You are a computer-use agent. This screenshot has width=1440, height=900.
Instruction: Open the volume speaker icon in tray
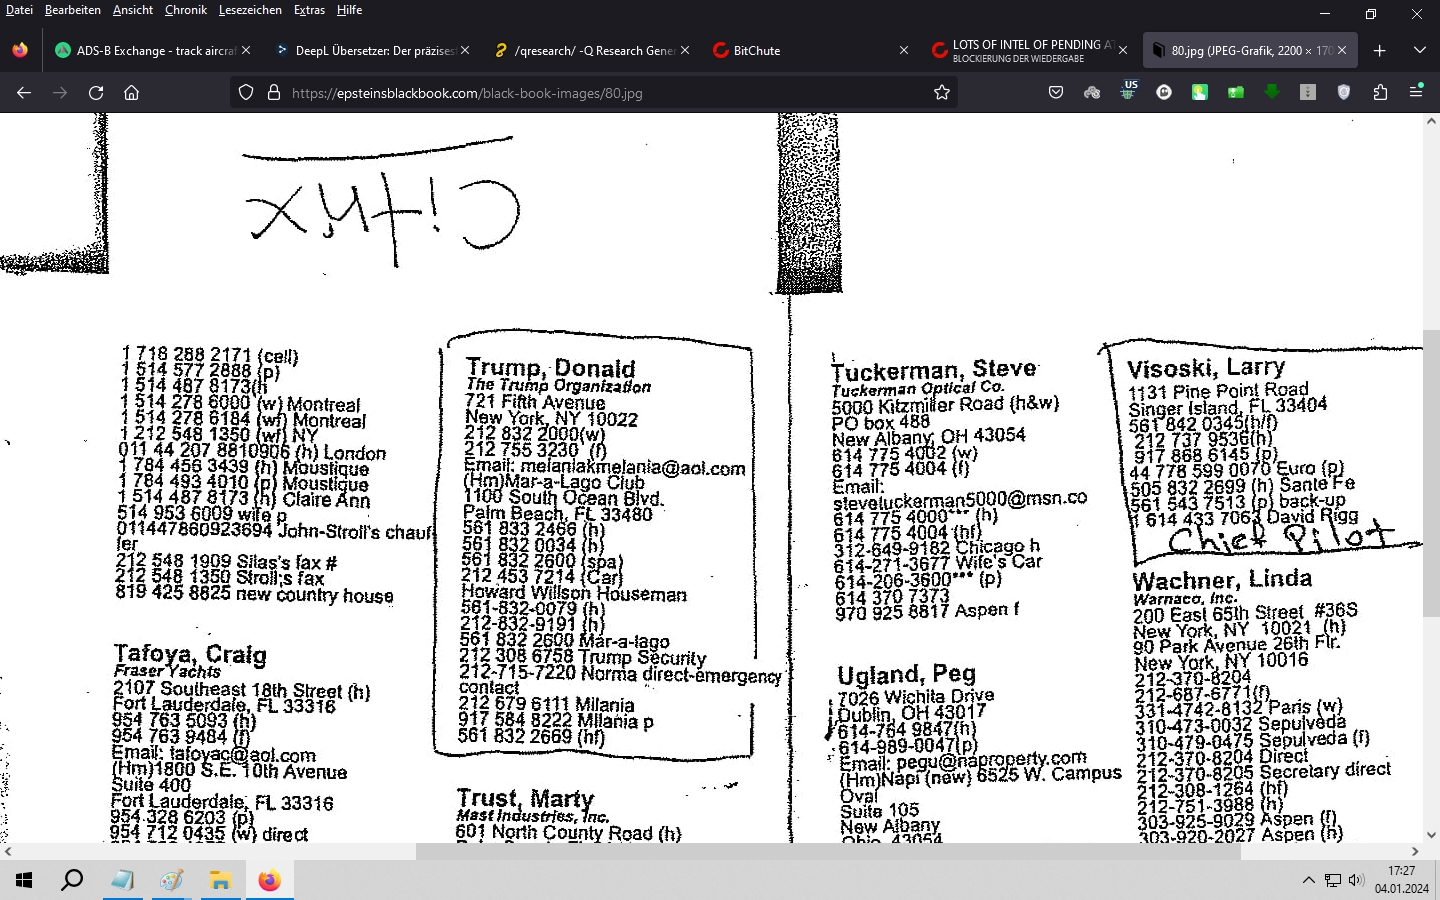[1356, 880]
